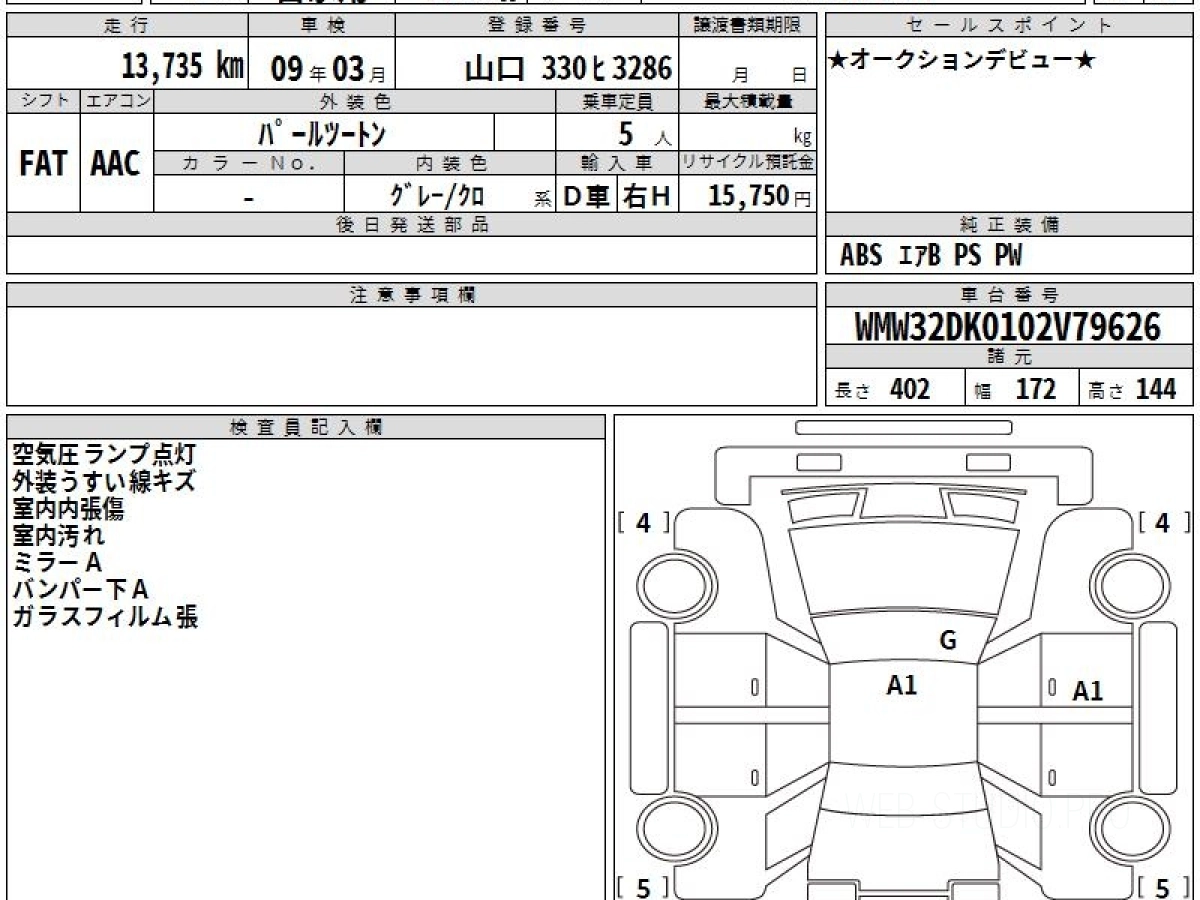1200x900 pixels.
Task: Click inspector note バンパー下A
Action: tap(80, 590)
